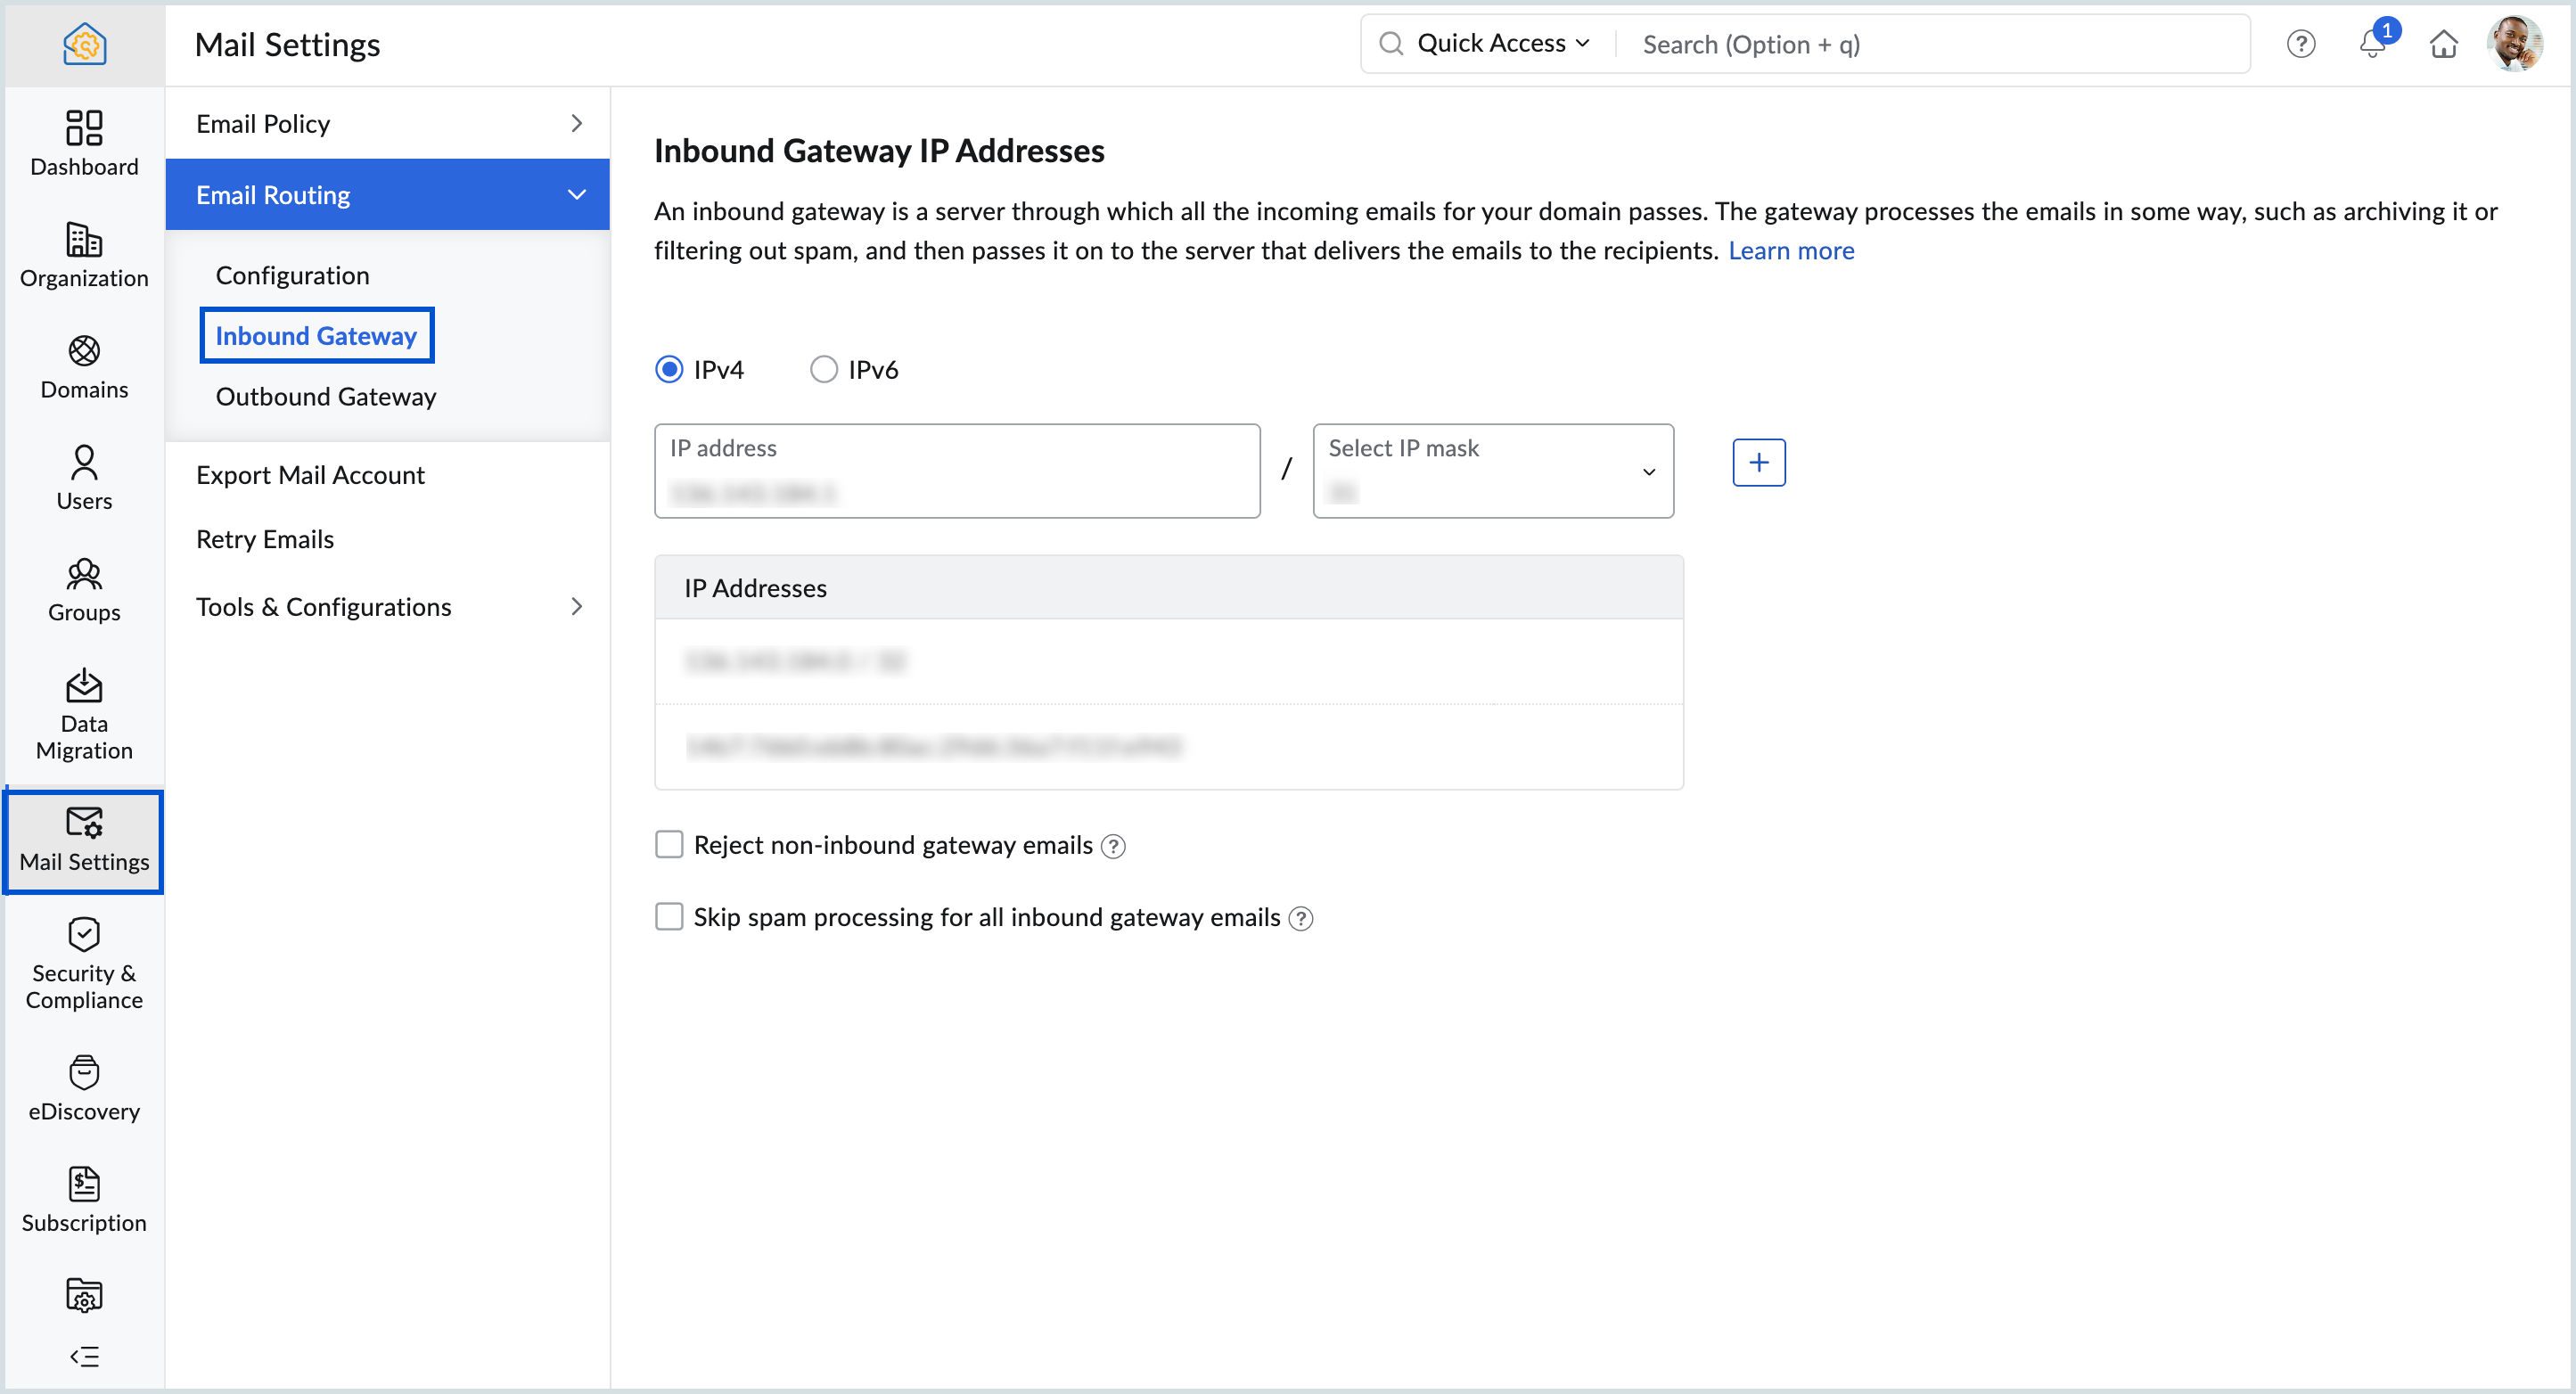Screen dimensions: 2576x1394
Task: Click the Zoho Mail admin logo
Action: coord(84,44)
